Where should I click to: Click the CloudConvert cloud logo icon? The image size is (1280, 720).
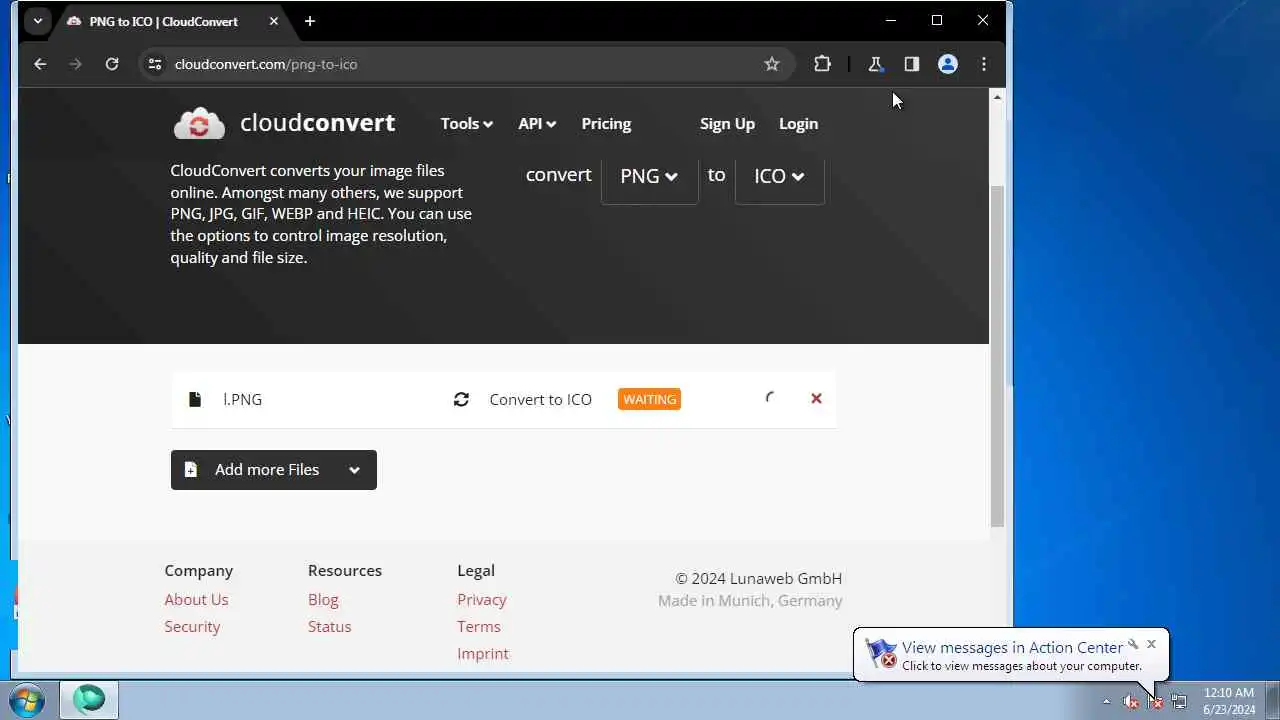(199, 123)
